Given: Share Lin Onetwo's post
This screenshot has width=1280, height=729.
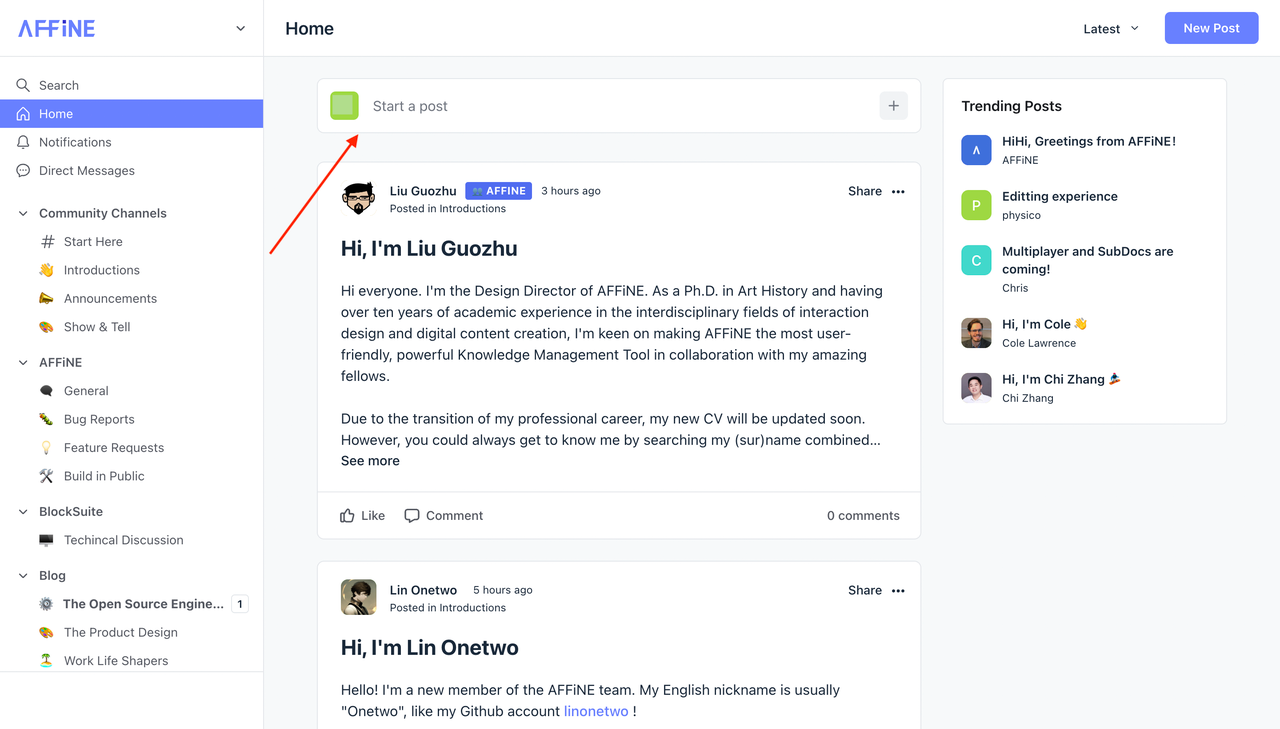Looking at the screenshot, I should pos(865,591).
